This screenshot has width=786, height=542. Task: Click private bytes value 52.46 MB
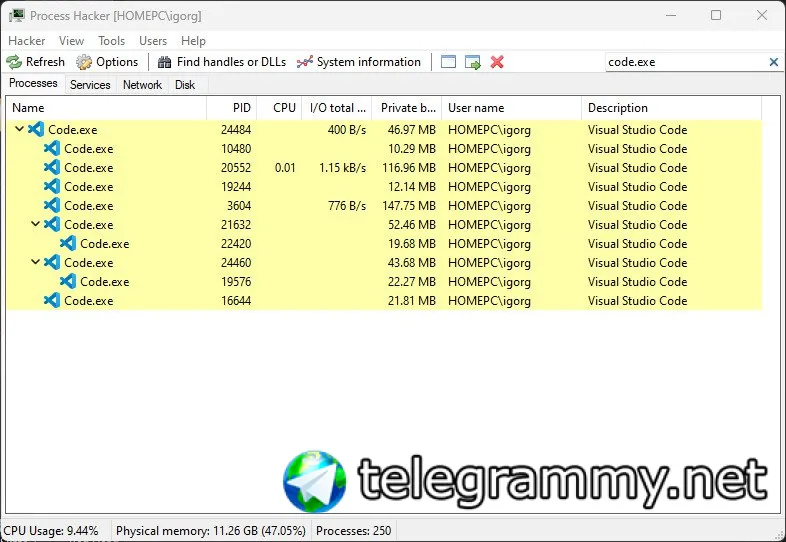click(412, 224)
